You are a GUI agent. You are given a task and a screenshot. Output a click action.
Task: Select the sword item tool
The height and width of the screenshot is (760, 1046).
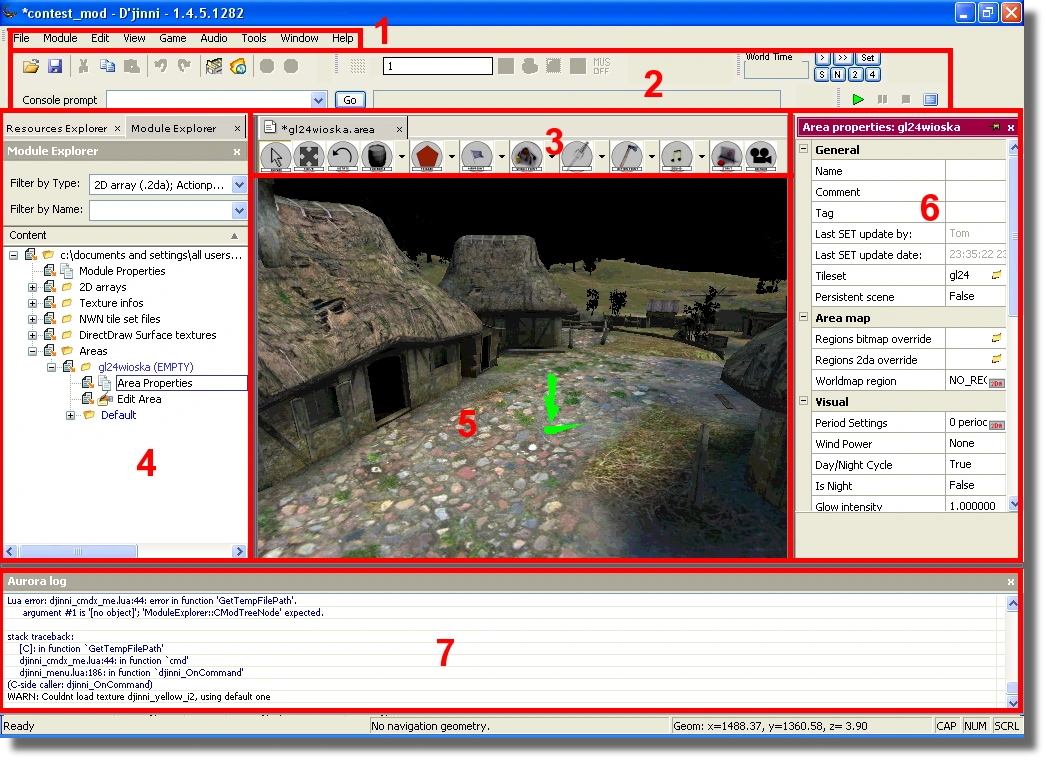[x=577, y=157]
